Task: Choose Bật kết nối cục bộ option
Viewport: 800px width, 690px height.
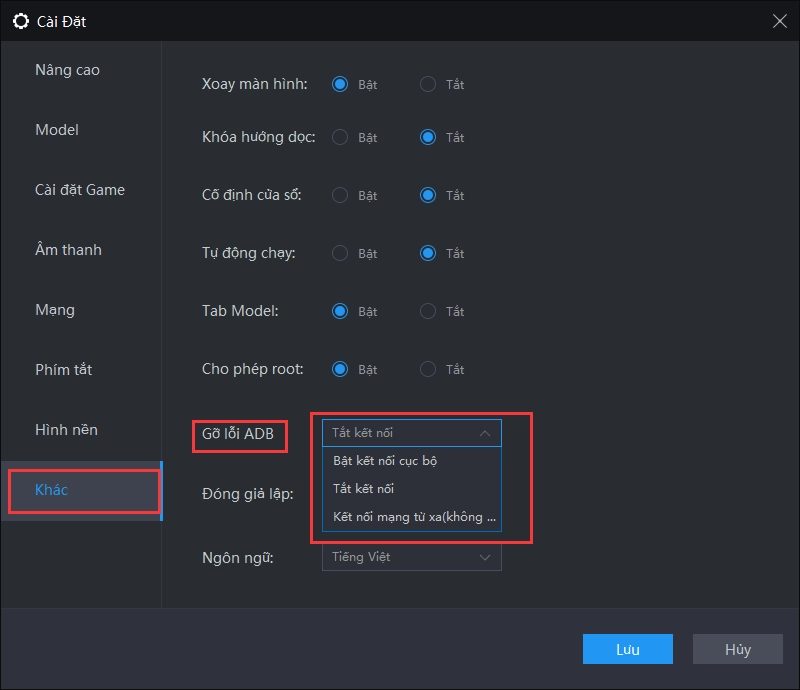Action: [x=385, y=461]
